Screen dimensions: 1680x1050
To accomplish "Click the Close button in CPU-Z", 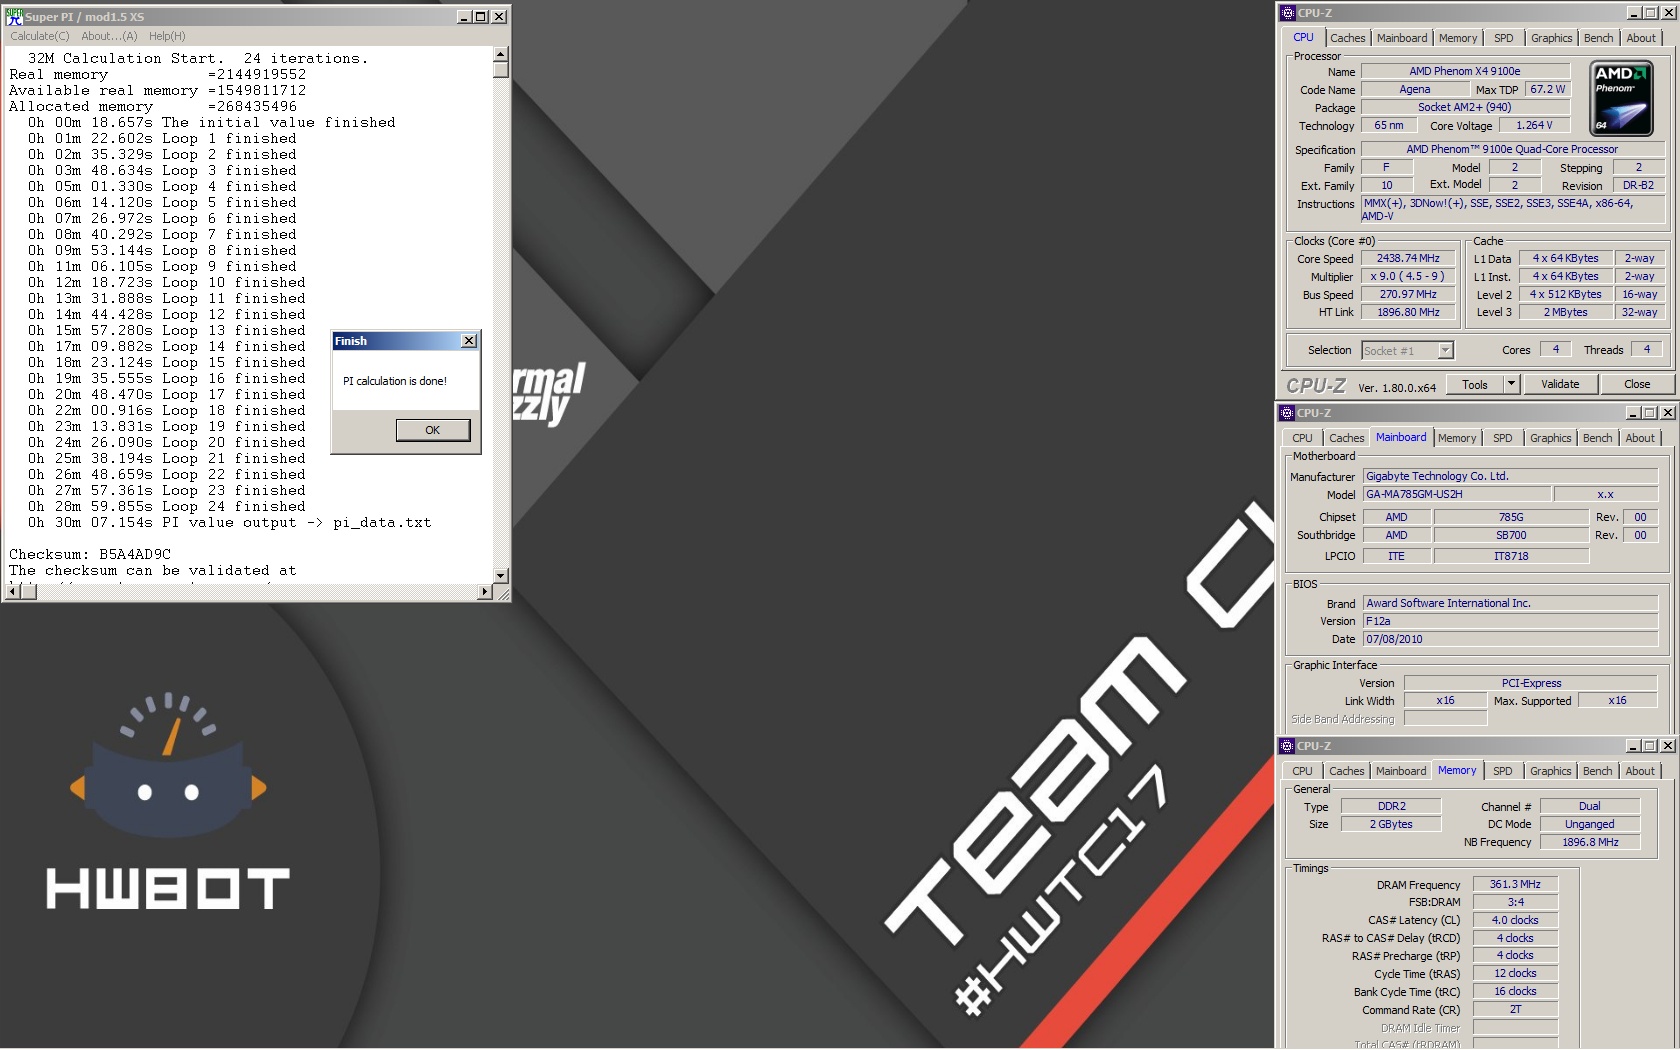I will point(1637,384).
